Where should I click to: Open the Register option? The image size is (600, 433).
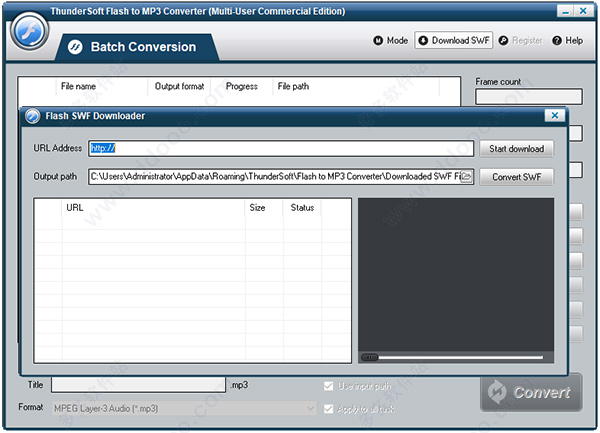click(521, 41)
